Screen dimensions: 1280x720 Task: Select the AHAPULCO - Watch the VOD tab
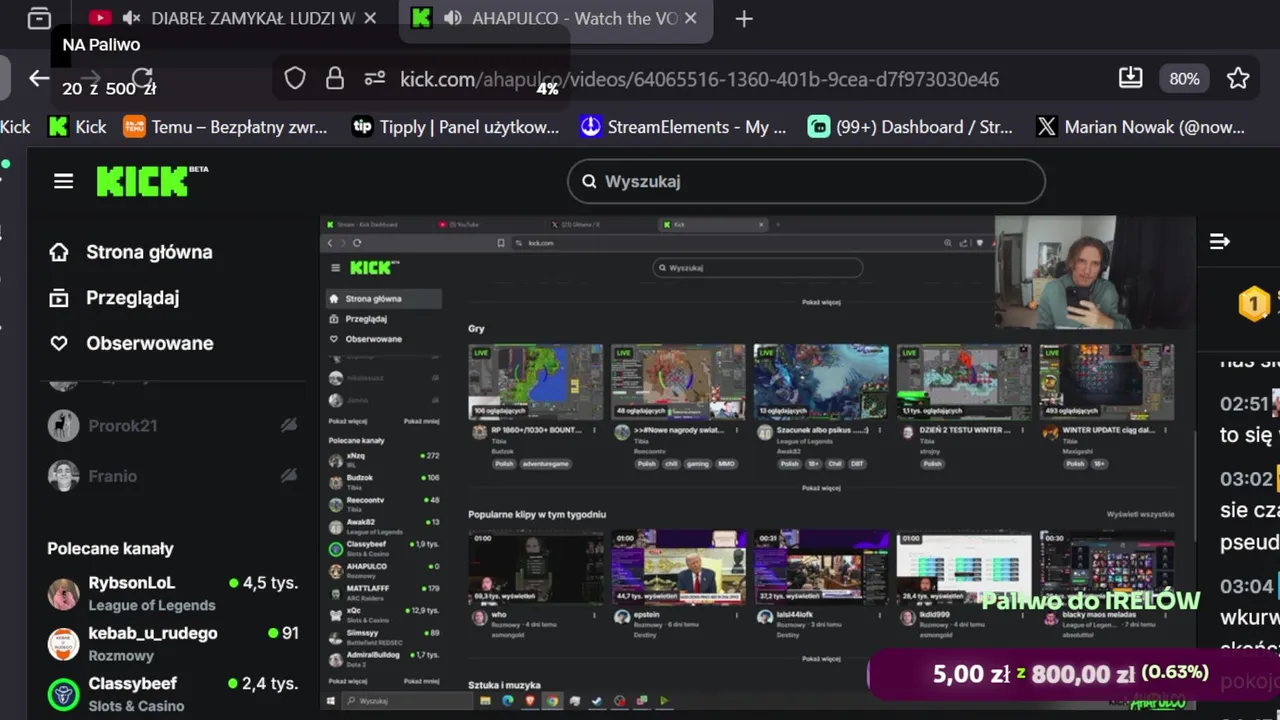coord(574,18)
